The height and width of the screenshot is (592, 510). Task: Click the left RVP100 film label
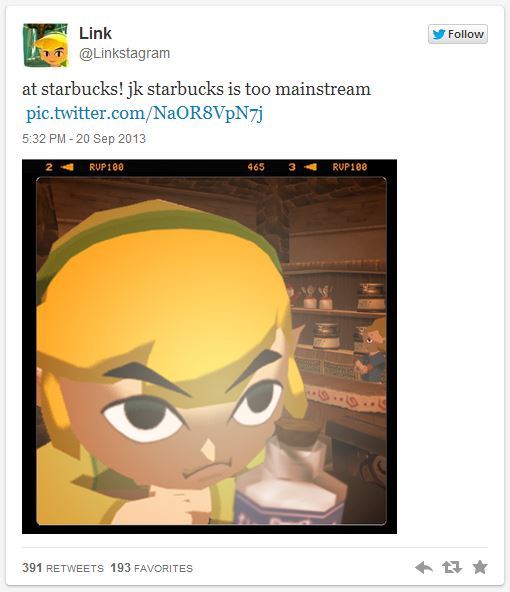106,167
